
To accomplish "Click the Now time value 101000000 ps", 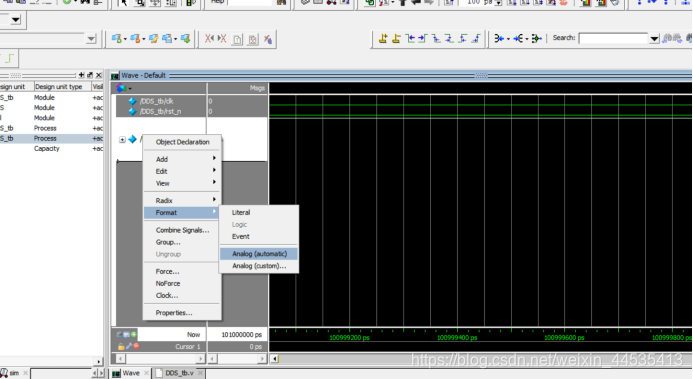I will (x=241, y=334).
